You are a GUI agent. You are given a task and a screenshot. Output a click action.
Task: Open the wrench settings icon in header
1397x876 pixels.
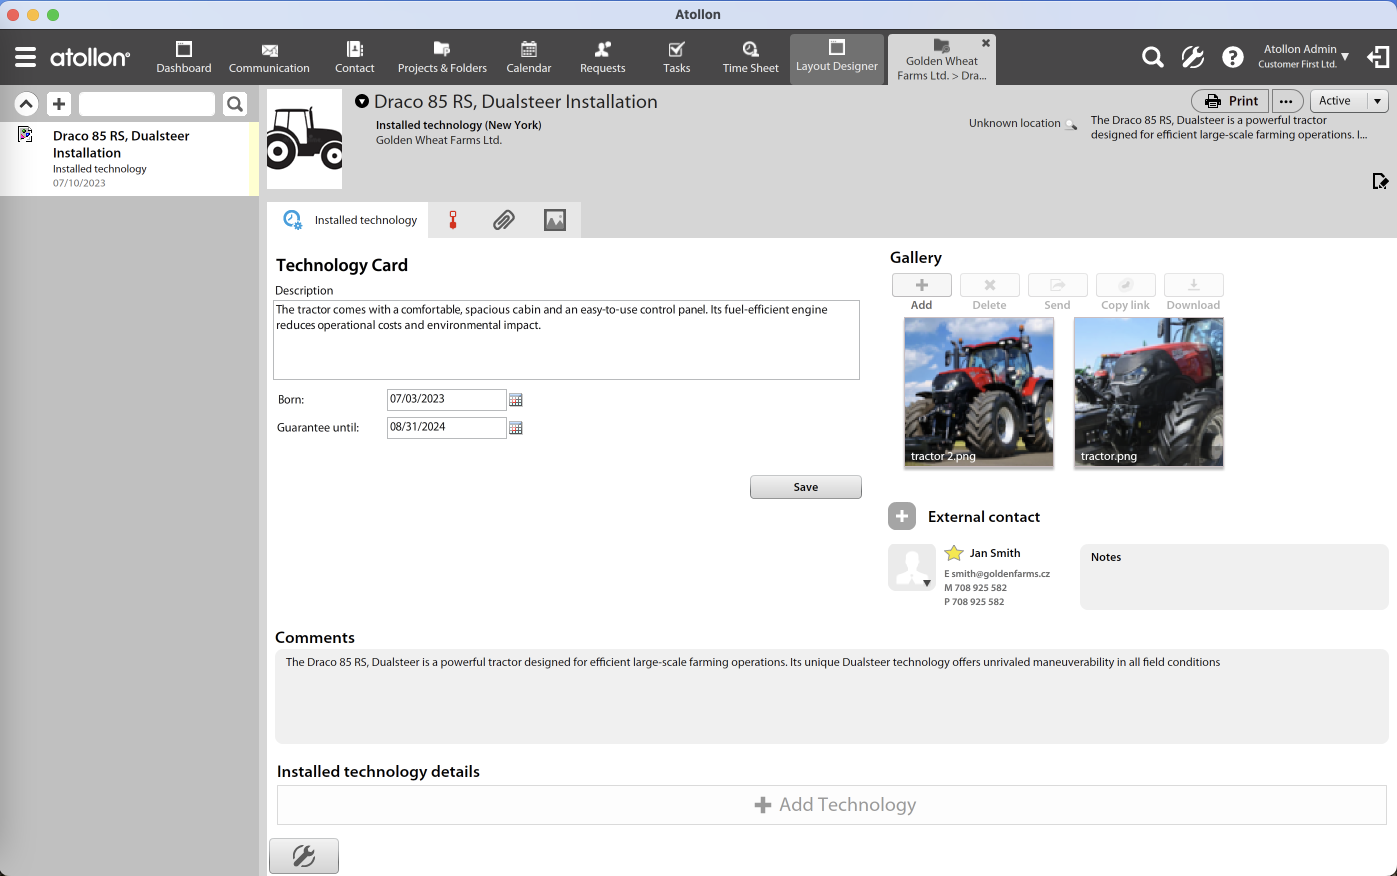pyautogui.click(x=1192, y=58)
